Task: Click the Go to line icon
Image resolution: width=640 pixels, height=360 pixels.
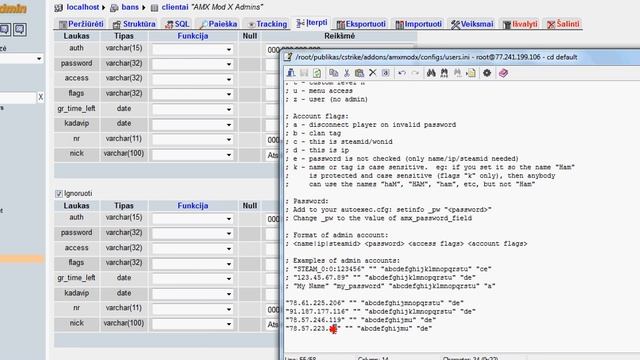Action: (x=471, y=73)
